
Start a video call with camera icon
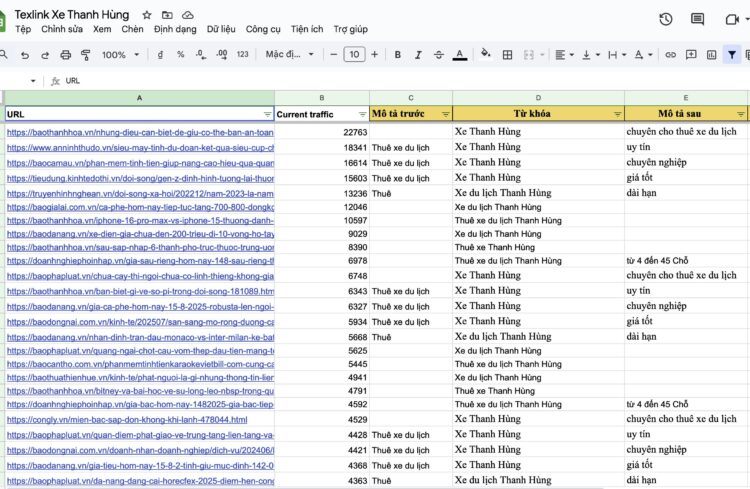732,19
